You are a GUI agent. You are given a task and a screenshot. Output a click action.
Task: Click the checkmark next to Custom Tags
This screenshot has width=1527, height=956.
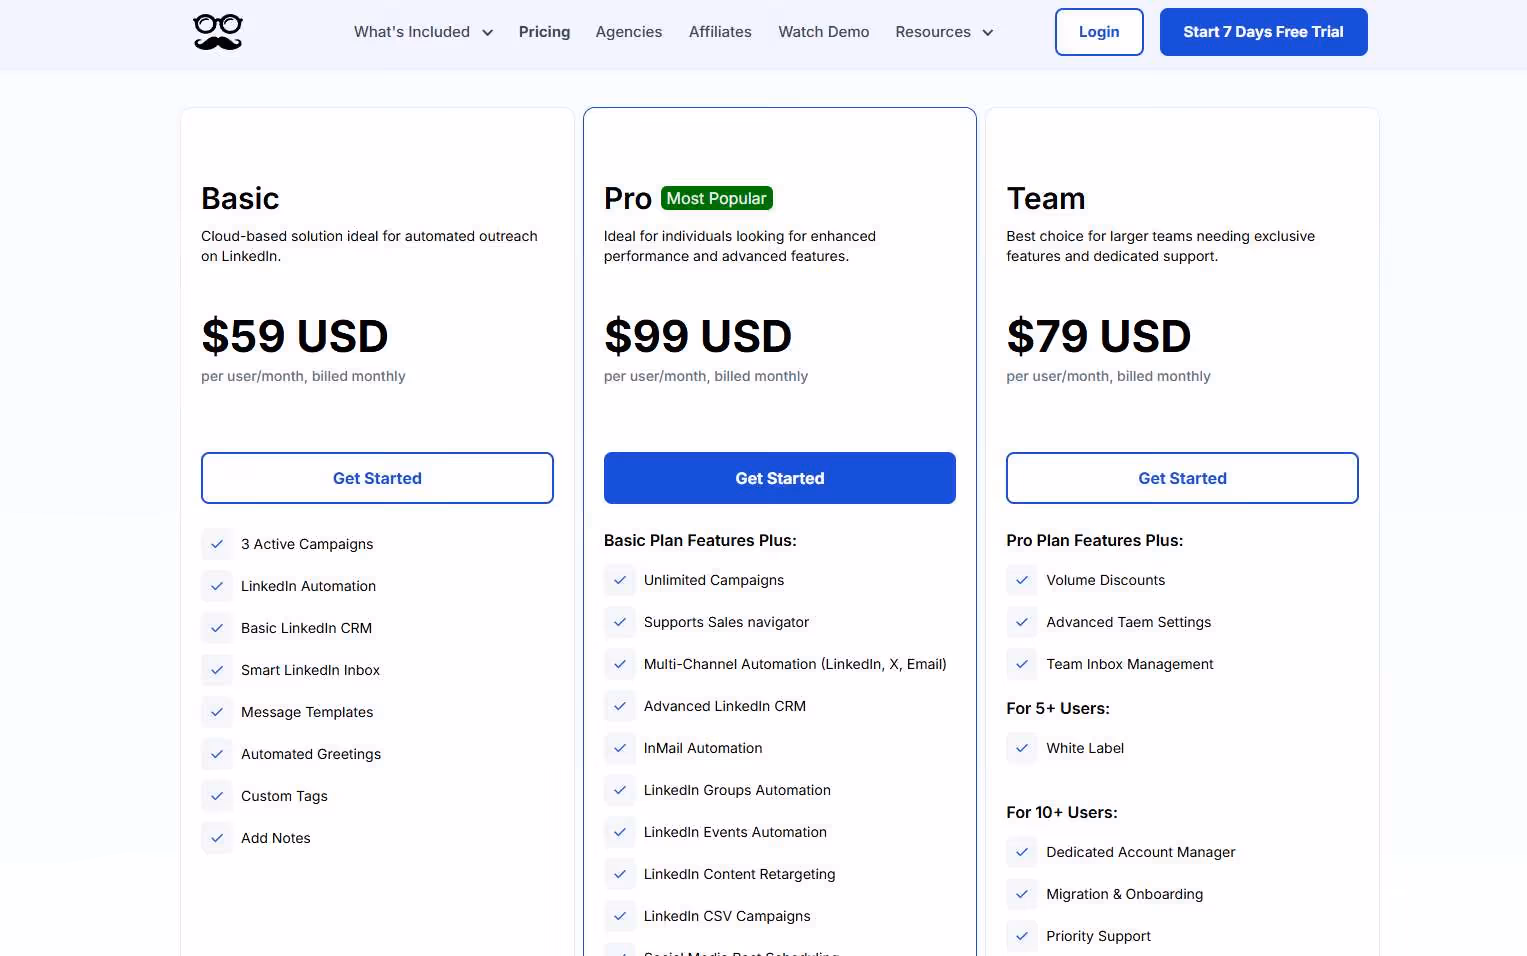pos(217,796)
